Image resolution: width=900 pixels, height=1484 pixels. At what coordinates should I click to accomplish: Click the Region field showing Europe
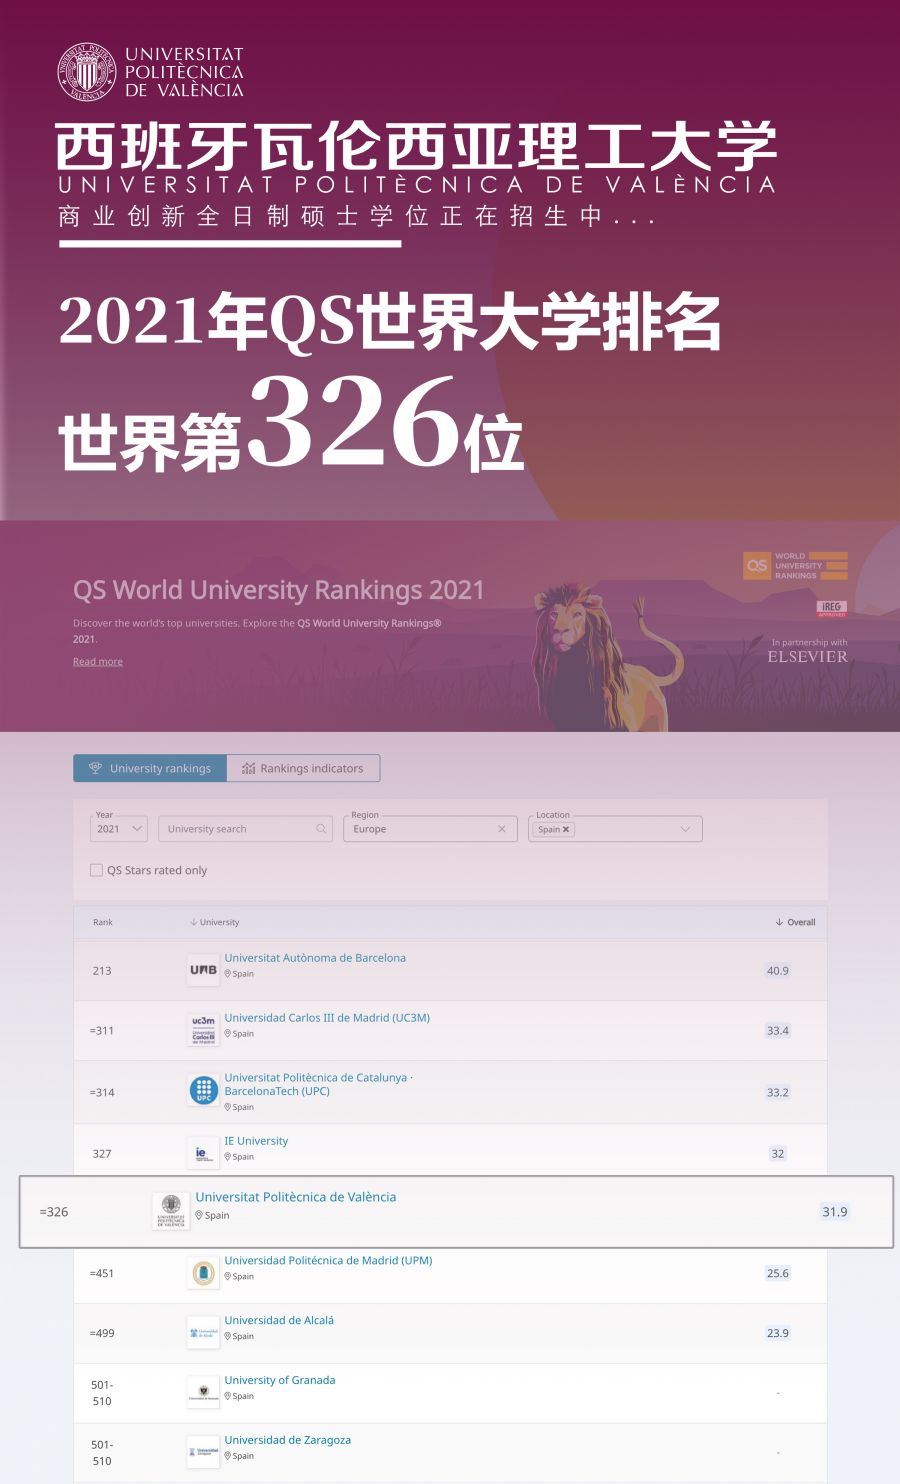[x=429, y=829]
